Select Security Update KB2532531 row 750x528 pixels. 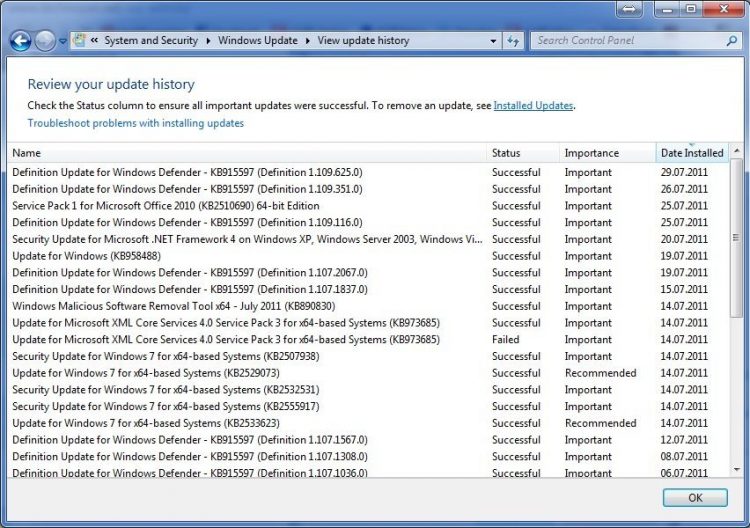click(x=368, y=390)
